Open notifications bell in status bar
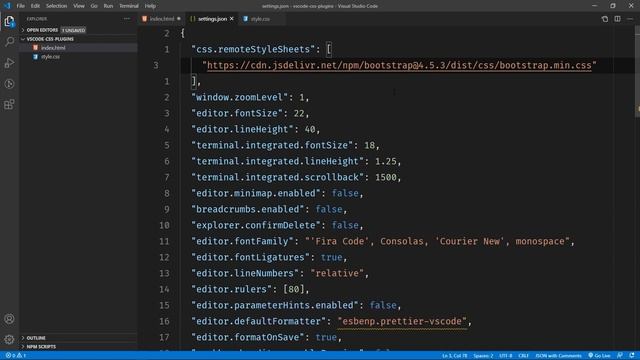The height and width of the screenshot is (360, 640). tap(632, 356)
